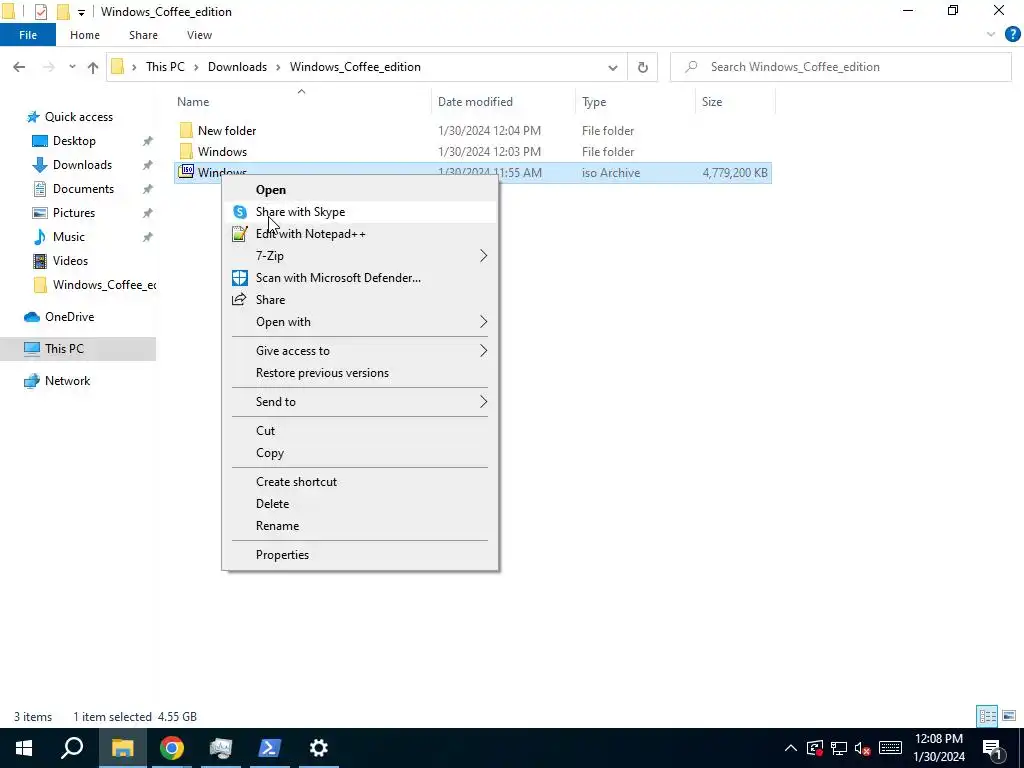This screenshot has width=1024, height=768.
Task: Choose Scan with Microsoft Defender
Action: (x=360, y=278)
